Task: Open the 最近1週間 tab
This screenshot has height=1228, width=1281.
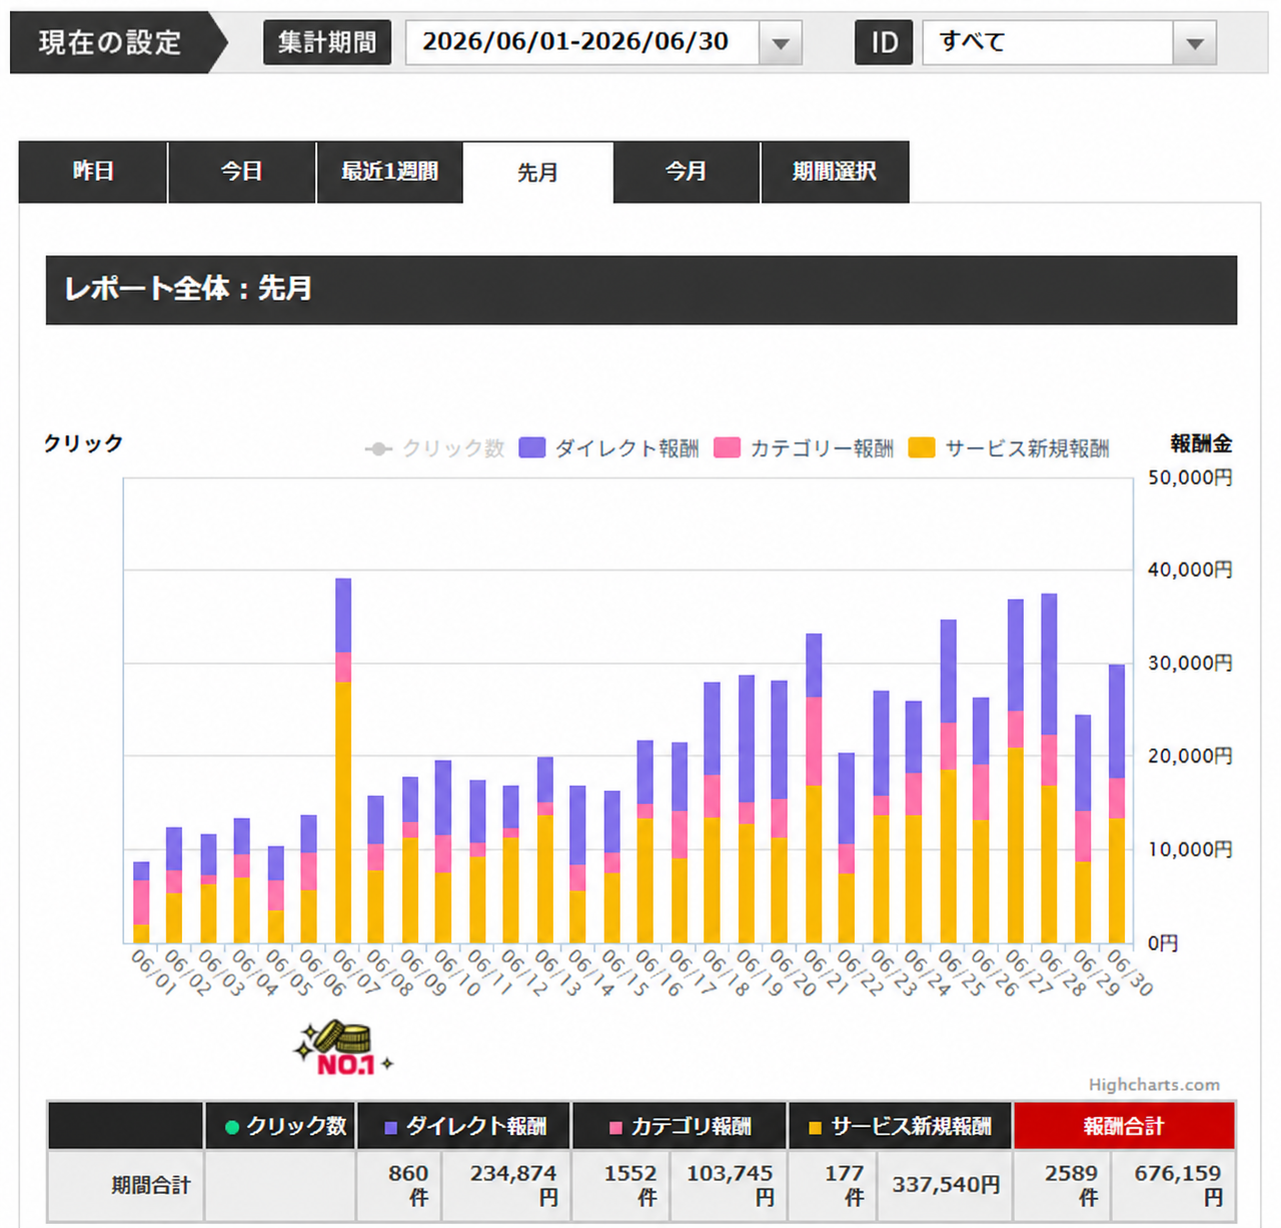Action: tap(390, 172)
